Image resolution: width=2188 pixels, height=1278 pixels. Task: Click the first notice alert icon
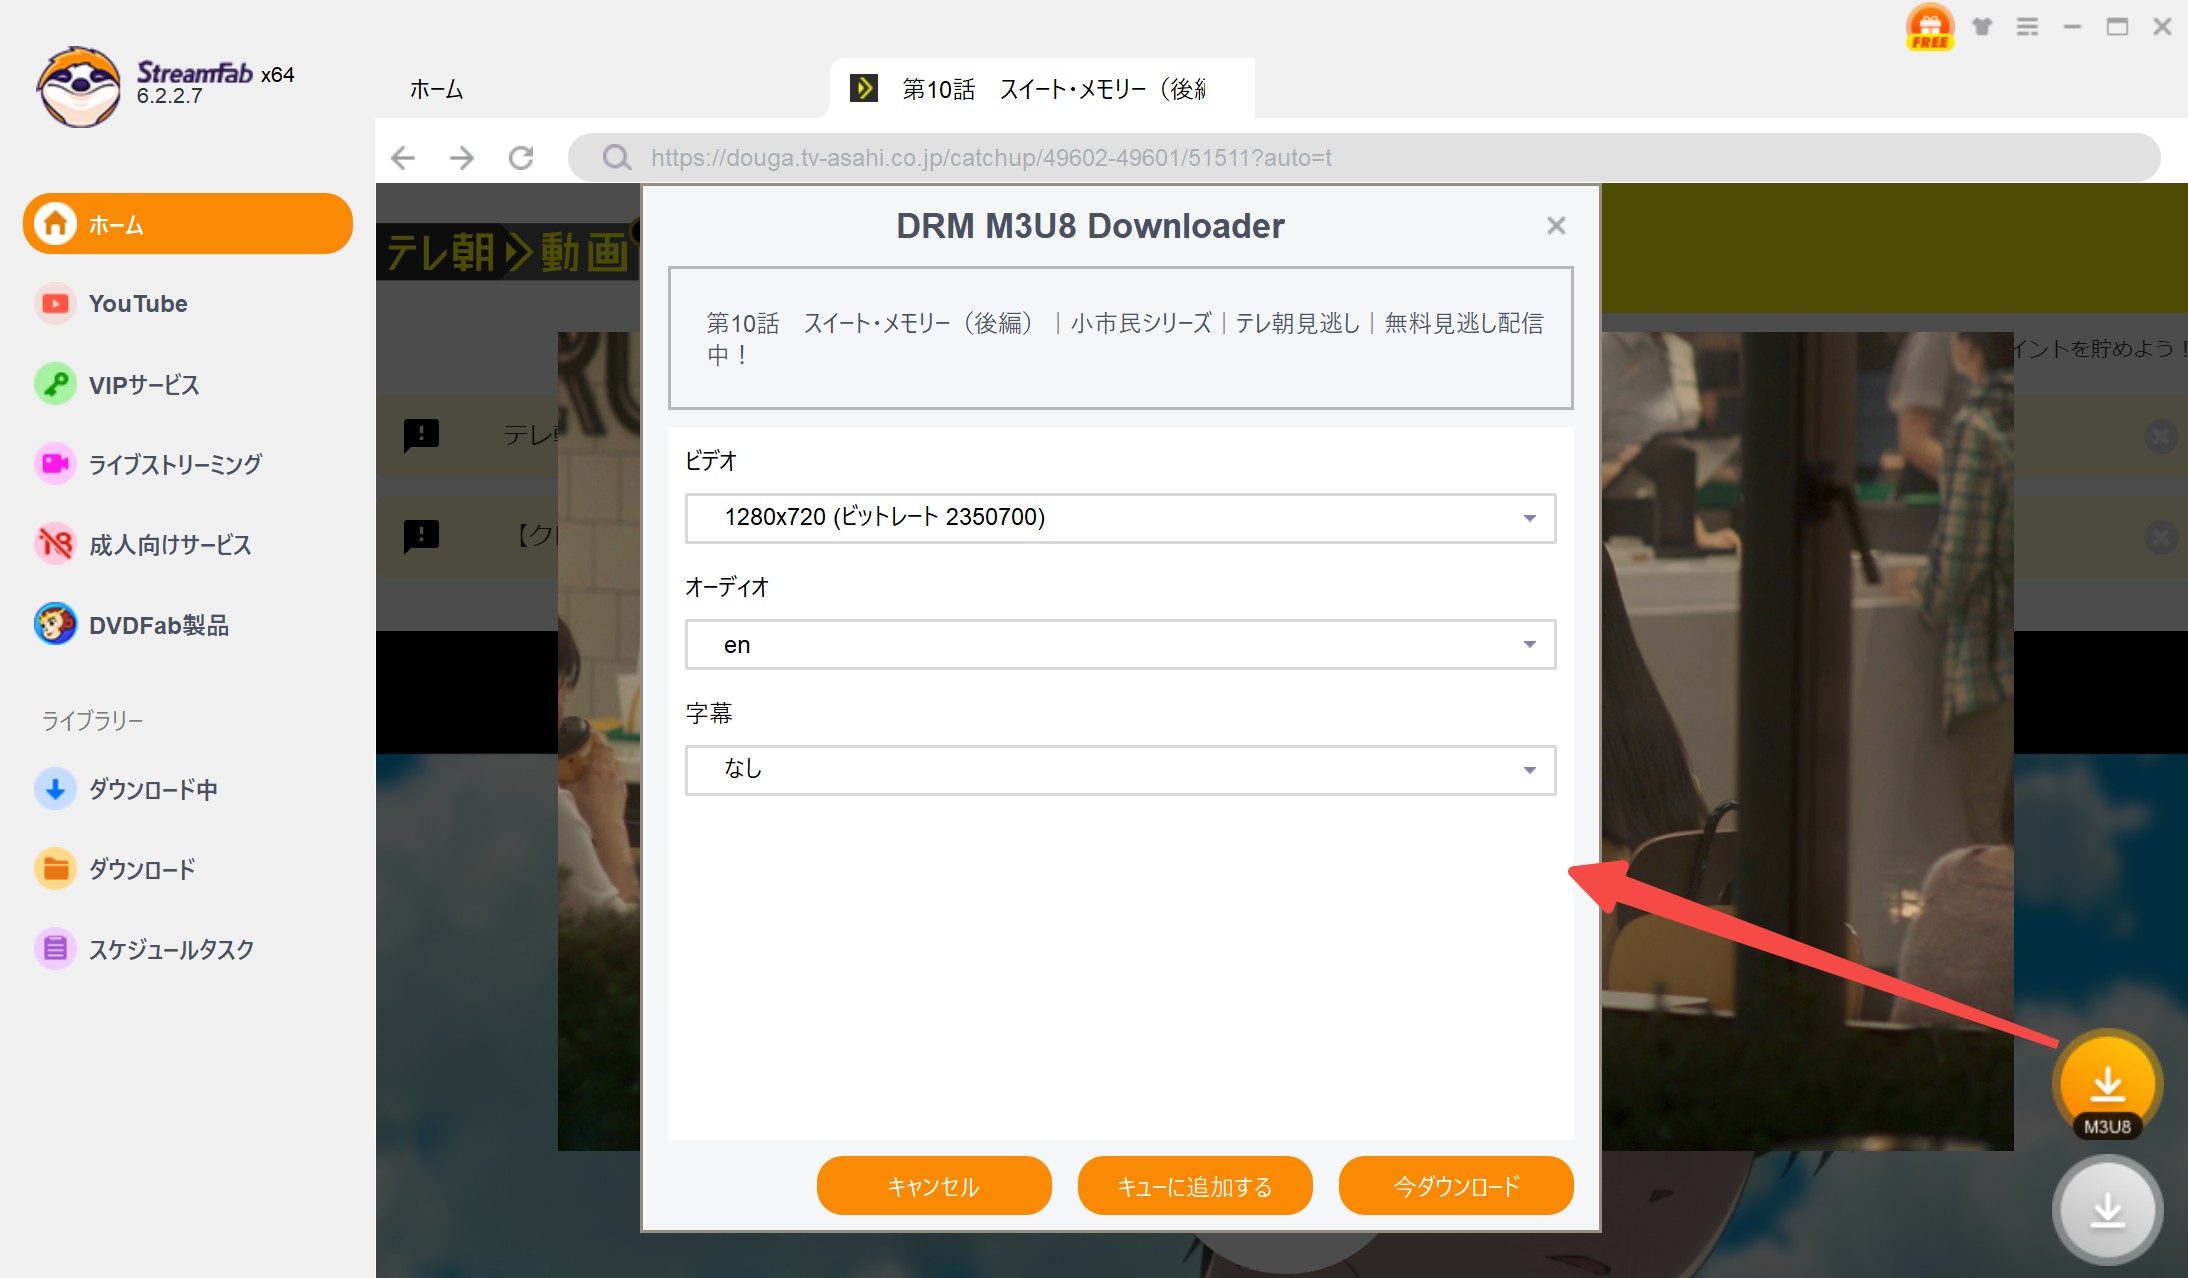[x=421, y=435]
